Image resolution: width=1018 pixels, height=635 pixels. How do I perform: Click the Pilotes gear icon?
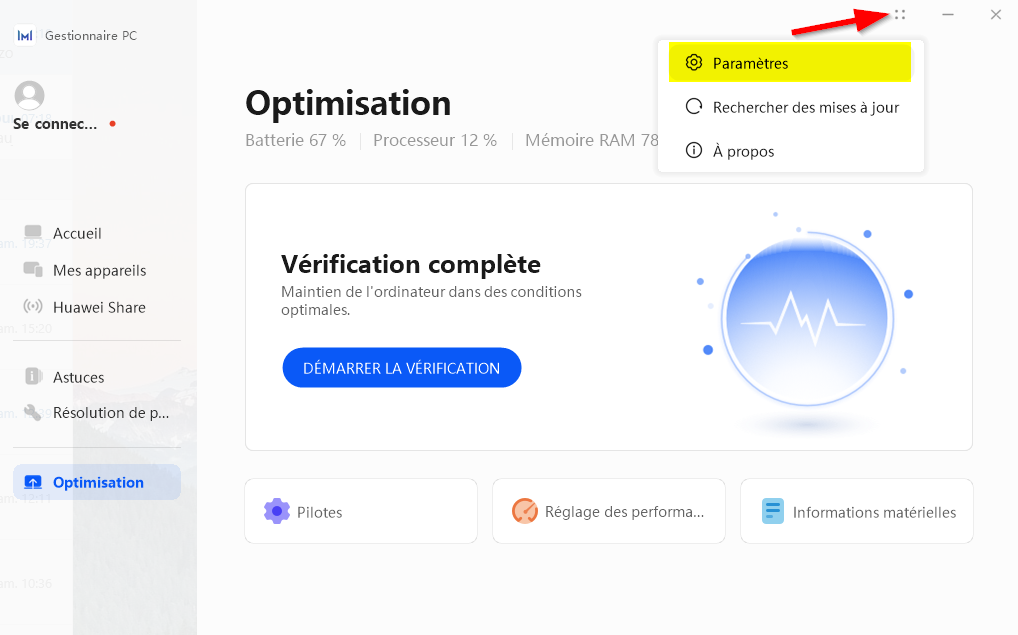pos(277,511)
